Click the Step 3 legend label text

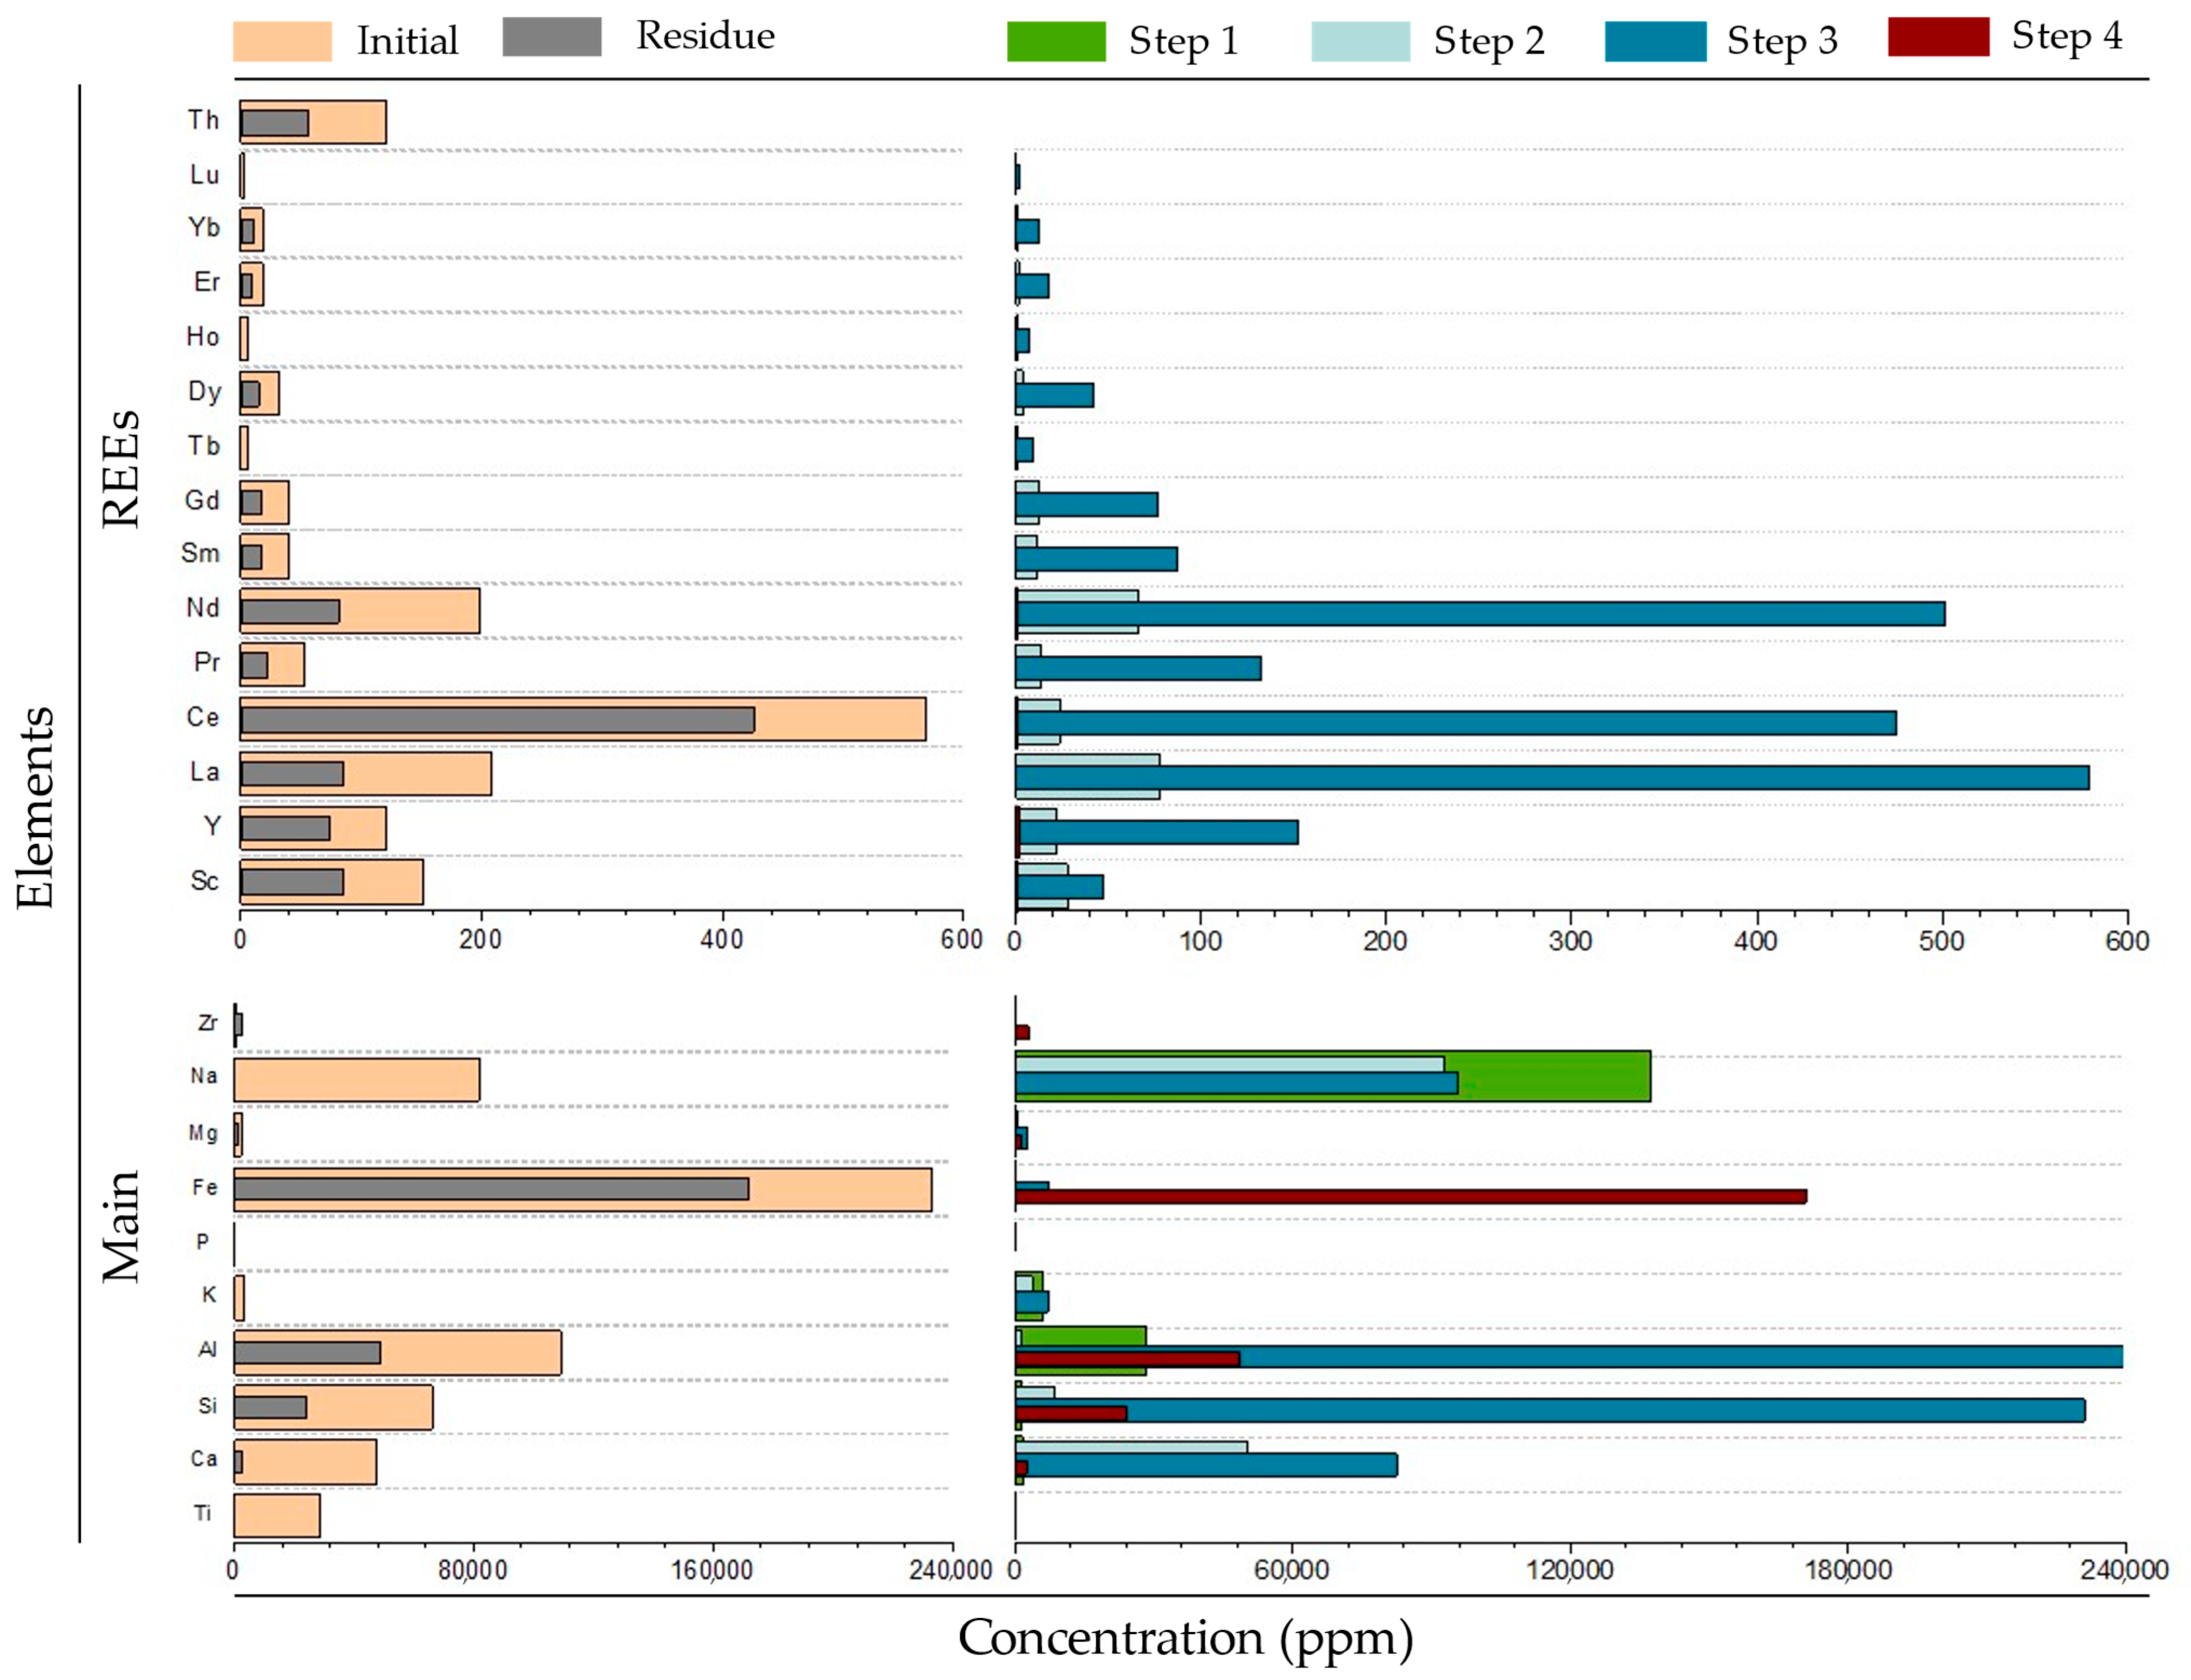pyautogui.click(x=1781, y=42)
